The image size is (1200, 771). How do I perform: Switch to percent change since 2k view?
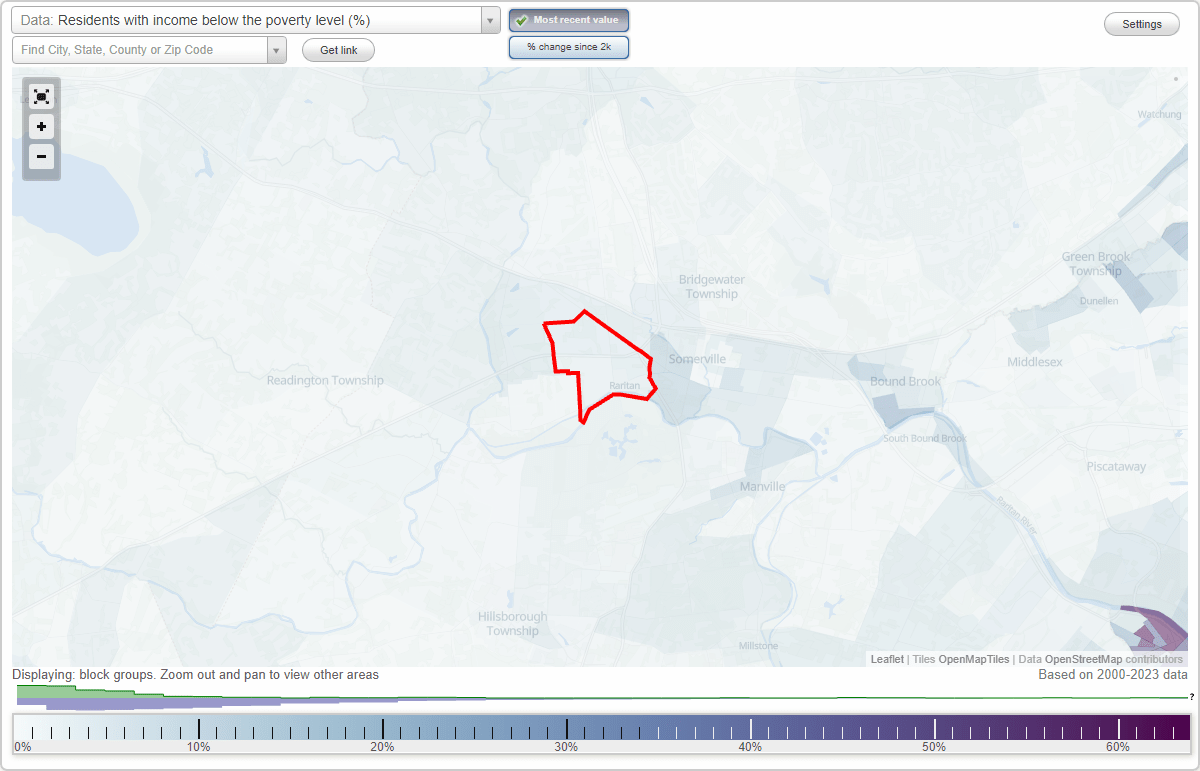(569, 46)
